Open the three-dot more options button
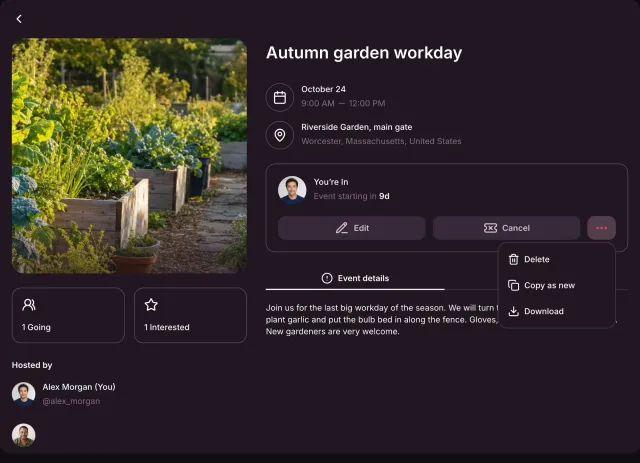Viewport: 640px width, 463px height. (x=601, y=228)
